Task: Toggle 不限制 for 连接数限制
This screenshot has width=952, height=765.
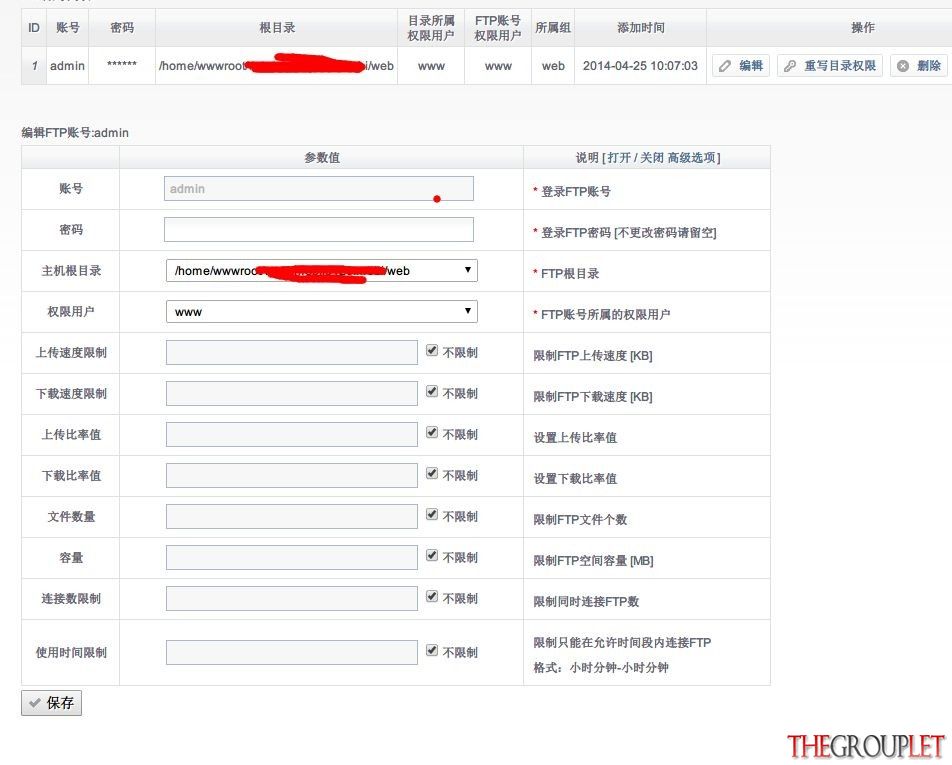Action: coord(432,596)
